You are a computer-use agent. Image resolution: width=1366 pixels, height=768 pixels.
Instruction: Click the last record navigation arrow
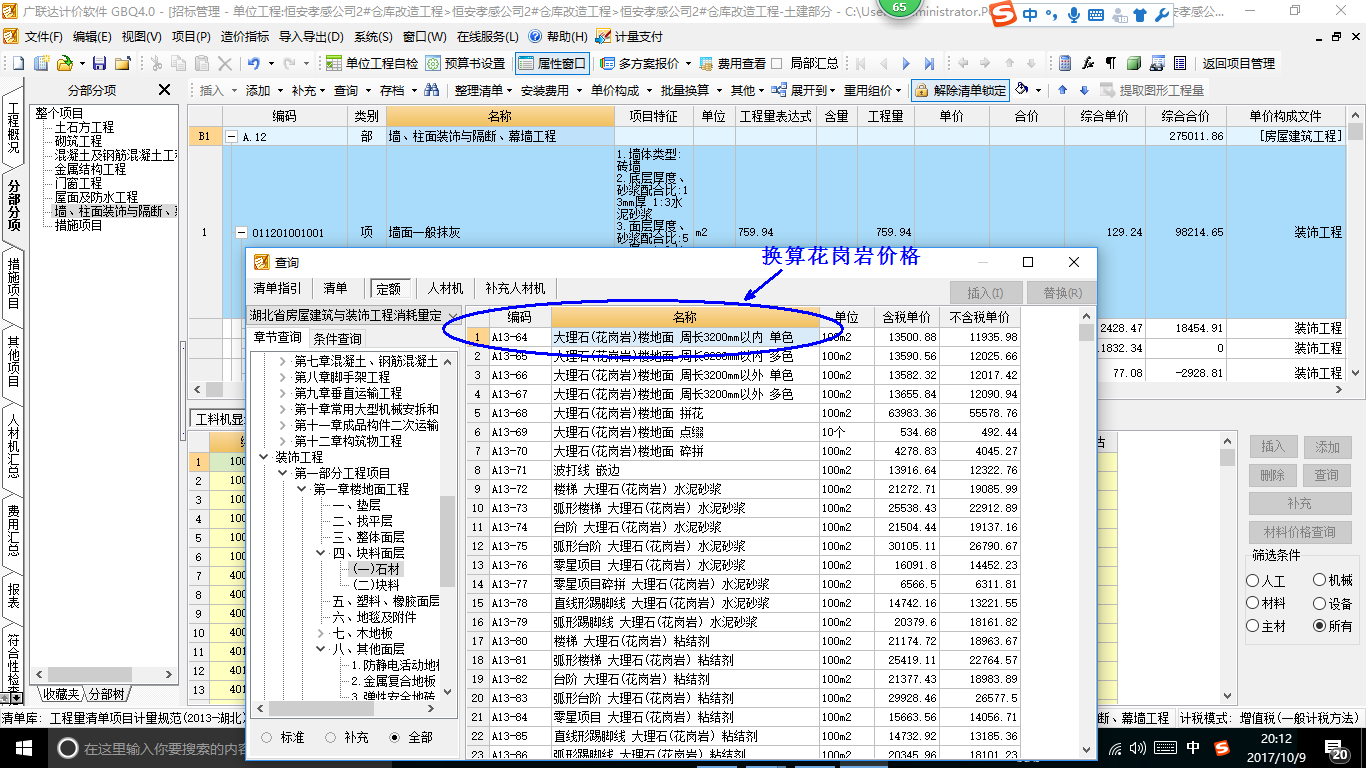[931, 63]
